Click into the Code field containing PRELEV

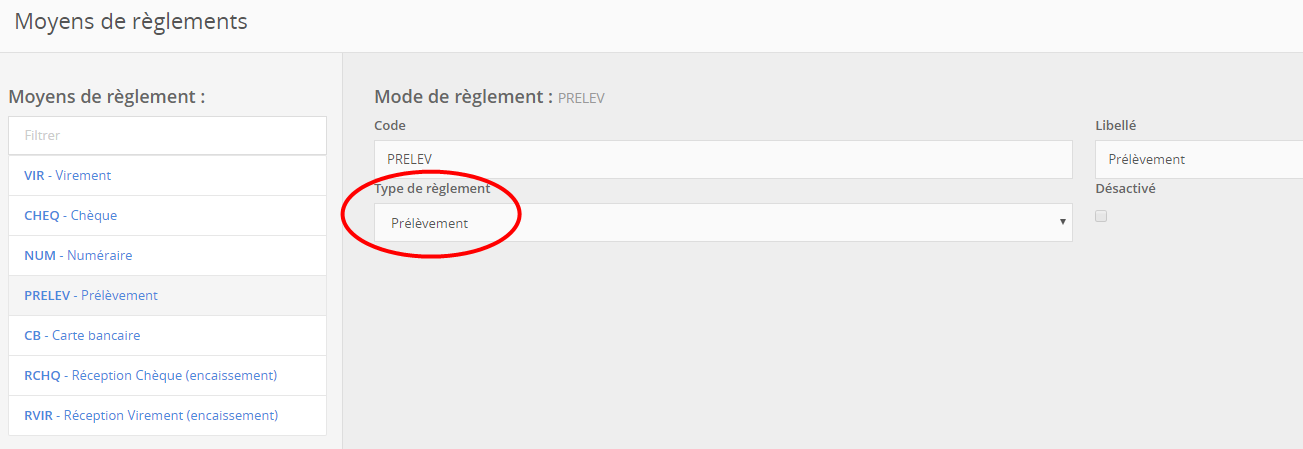(x=722, y=159)
